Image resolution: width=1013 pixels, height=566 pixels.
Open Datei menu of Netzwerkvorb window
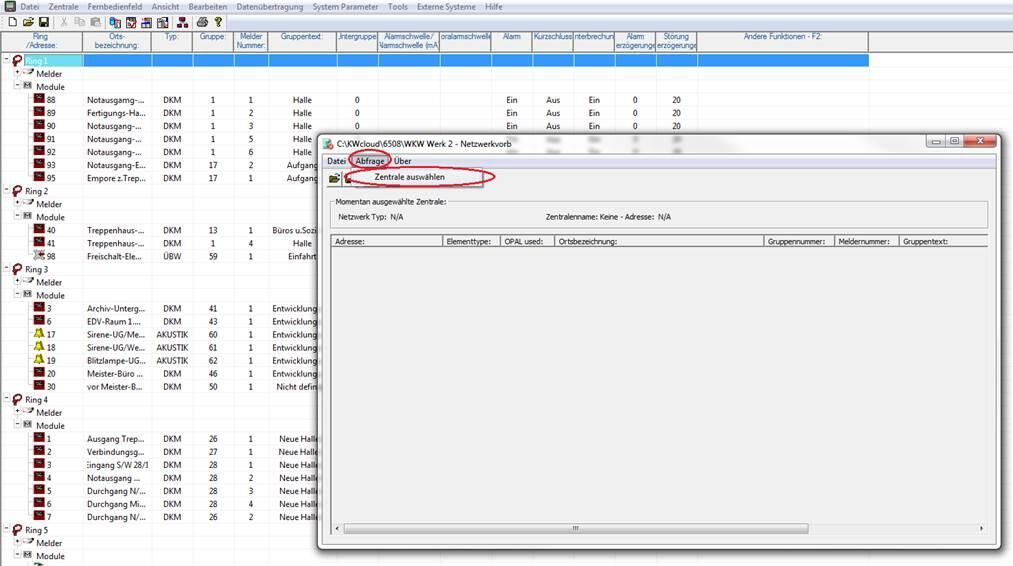pos(336,161)
